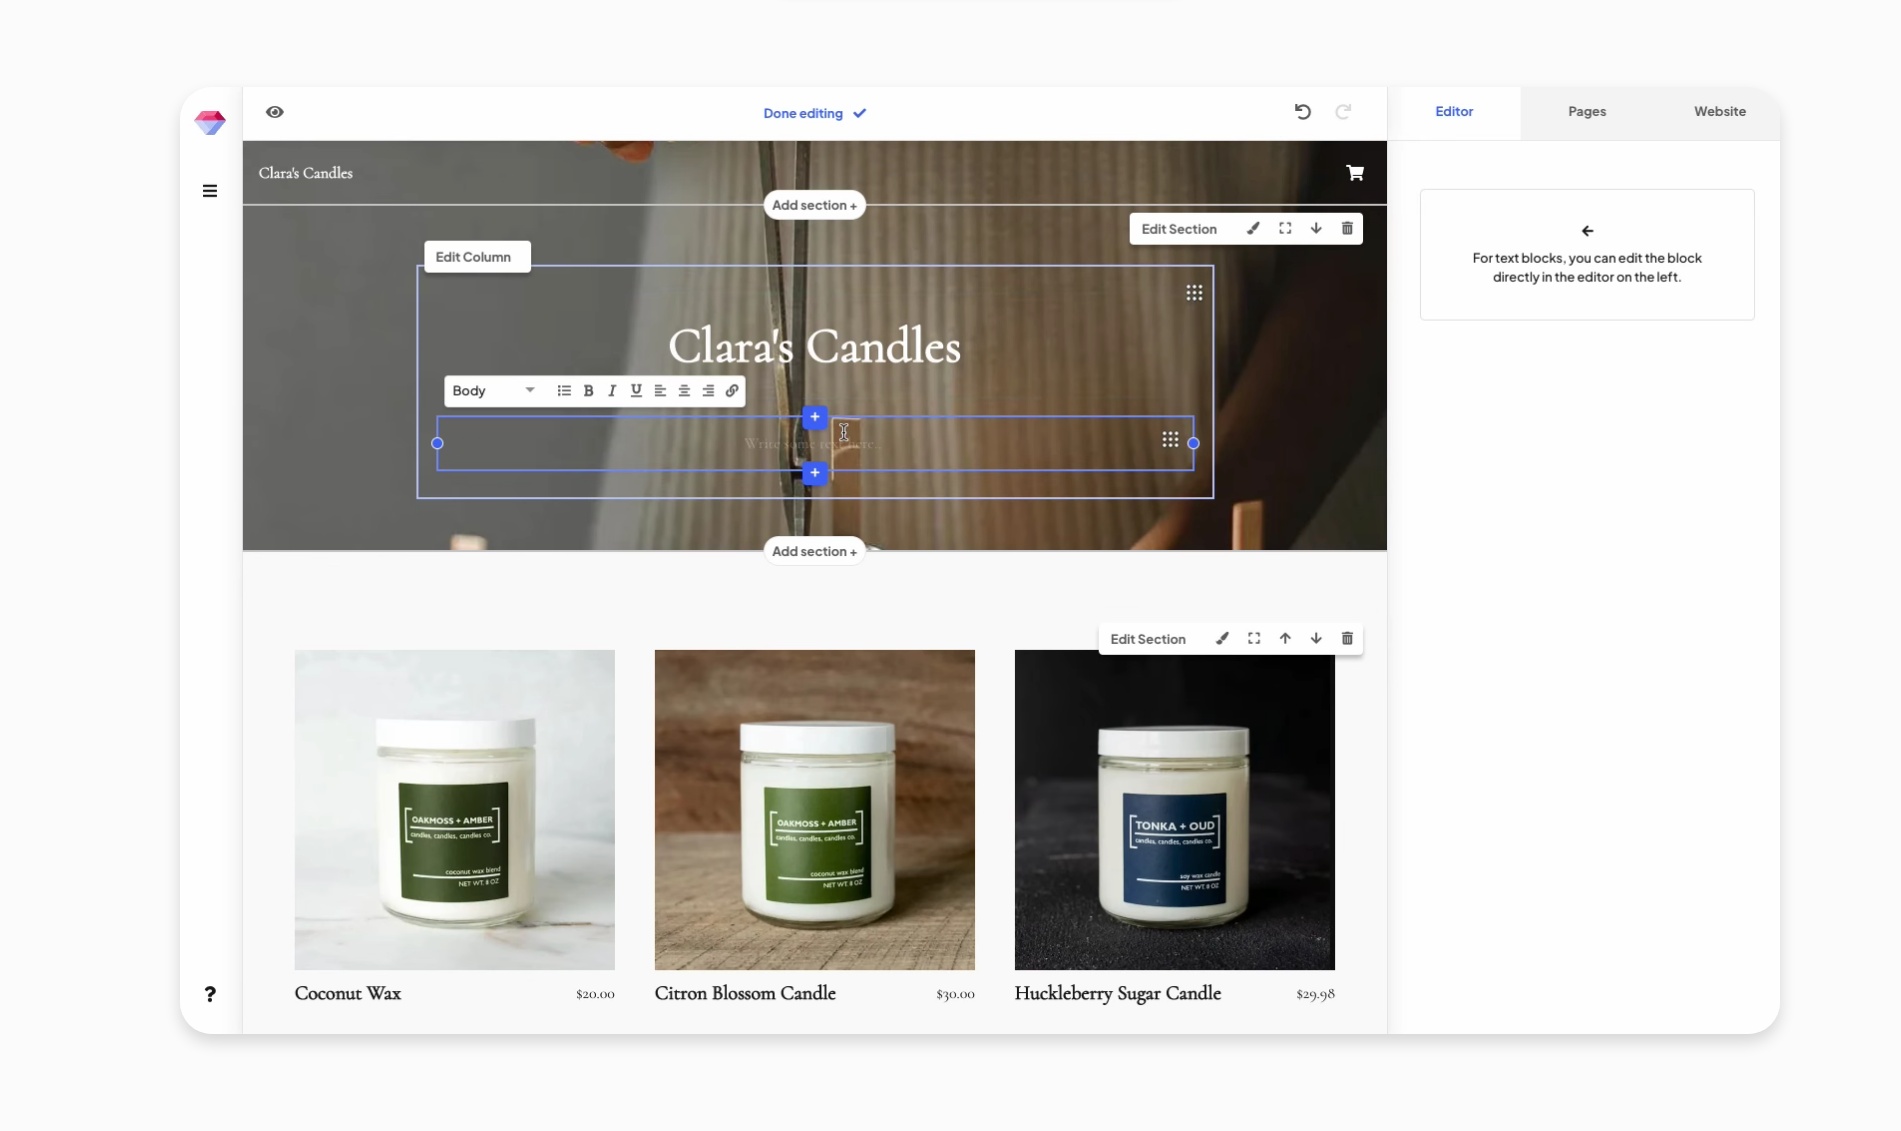Toggle bold text formatting
The width and height of the screenshot is (1901, 1131).
pos(588,391)
